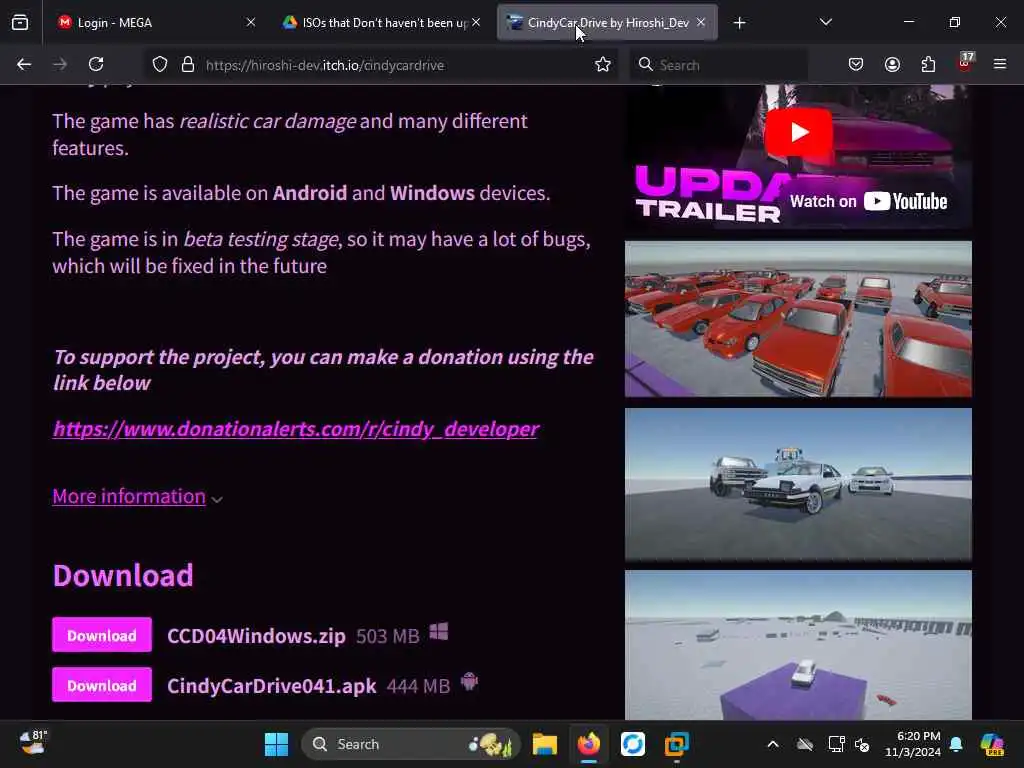Click the Windows platform icon
1024x768 pixels.
tap(439, 632)
